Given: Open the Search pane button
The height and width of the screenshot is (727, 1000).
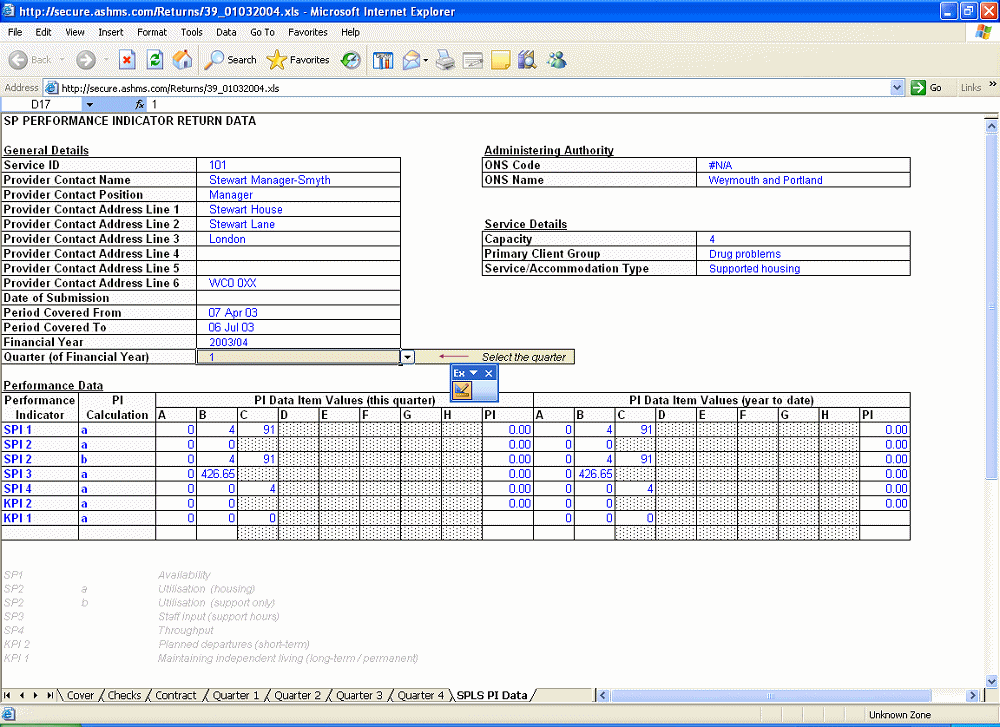Looking at the screenshot, I should click(x=231, y=60).
